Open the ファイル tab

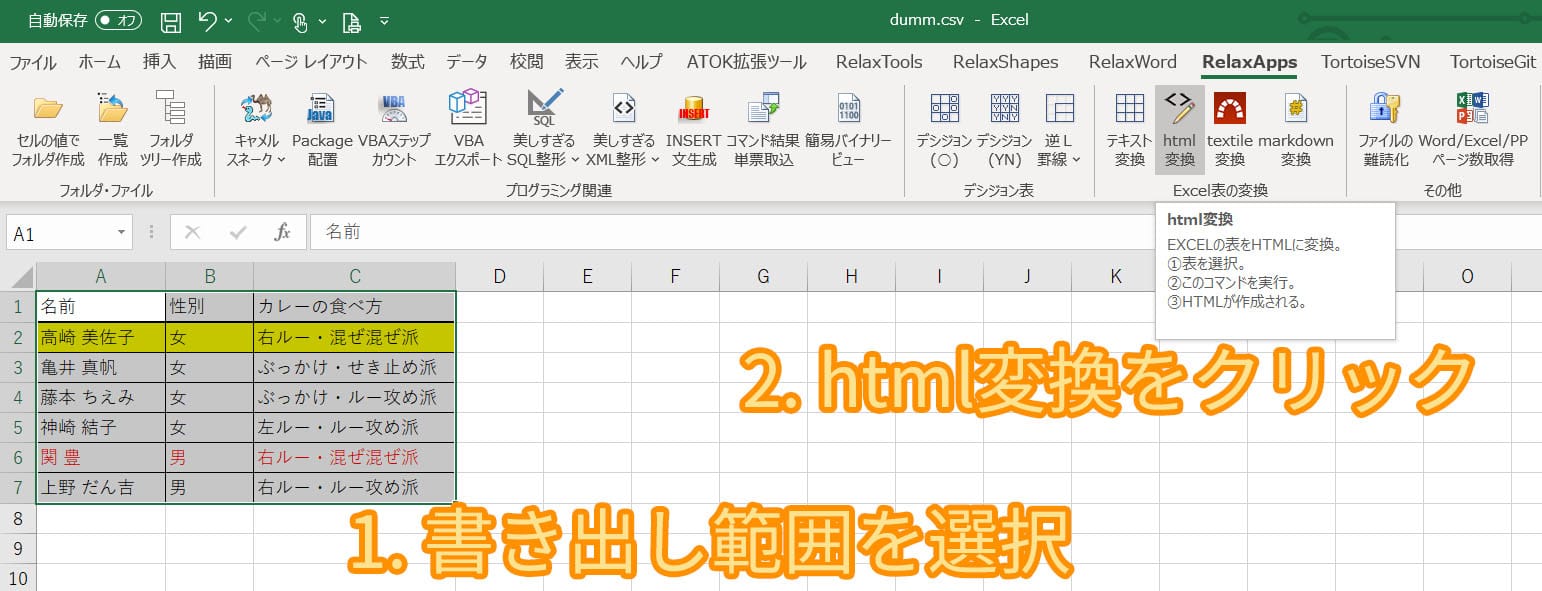point(33,62)
